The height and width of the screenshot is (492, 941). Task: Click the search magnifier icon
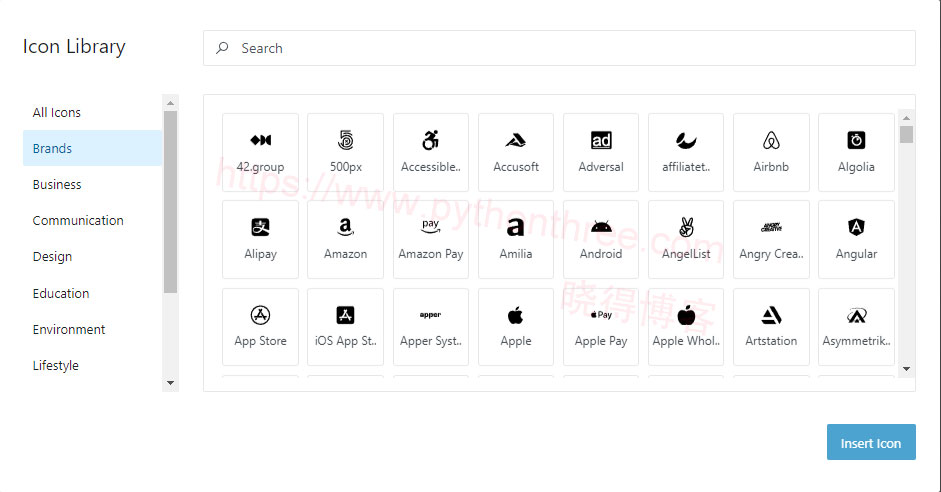tap(222, 47)
